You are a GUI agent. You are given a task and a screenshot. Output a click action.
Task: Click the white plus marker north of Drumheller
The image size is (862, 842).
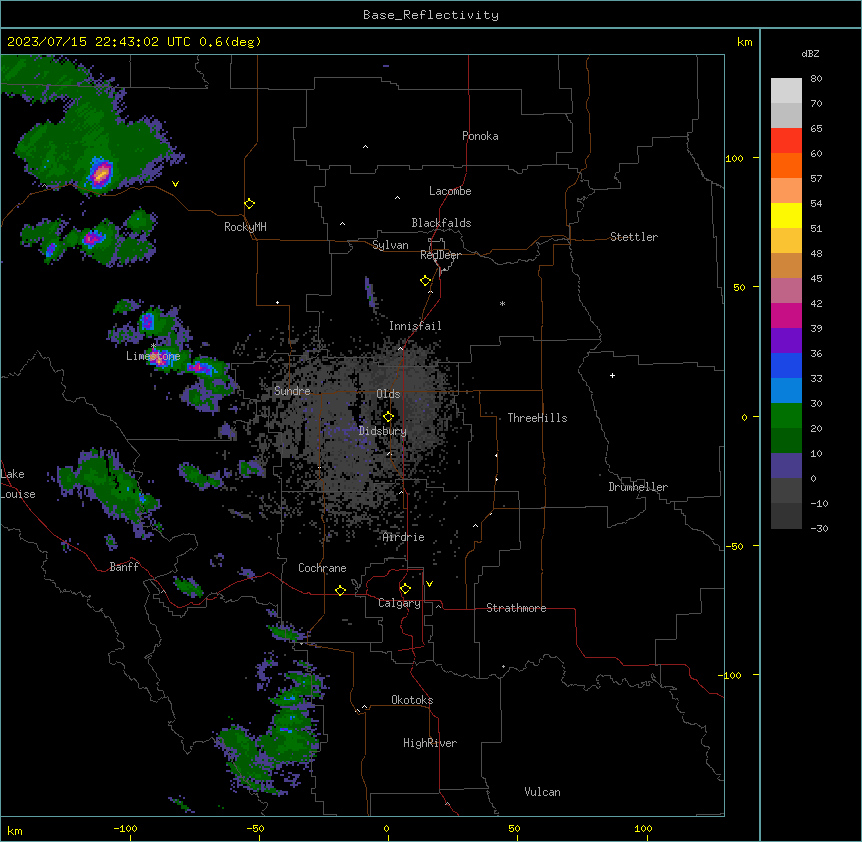[x=612, y=375]
